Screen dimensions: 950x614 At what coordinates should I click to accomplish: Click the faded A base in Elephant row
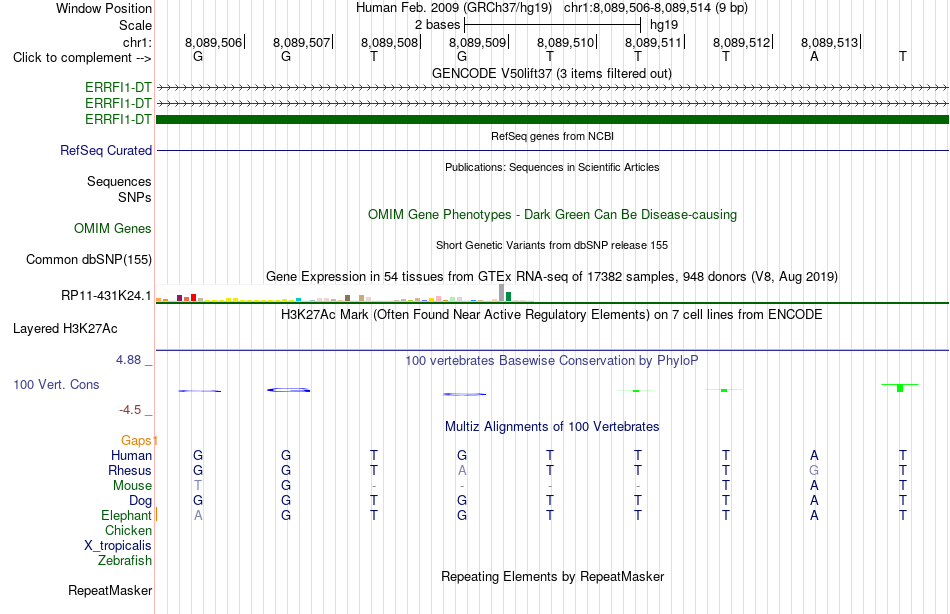point(198,515)
